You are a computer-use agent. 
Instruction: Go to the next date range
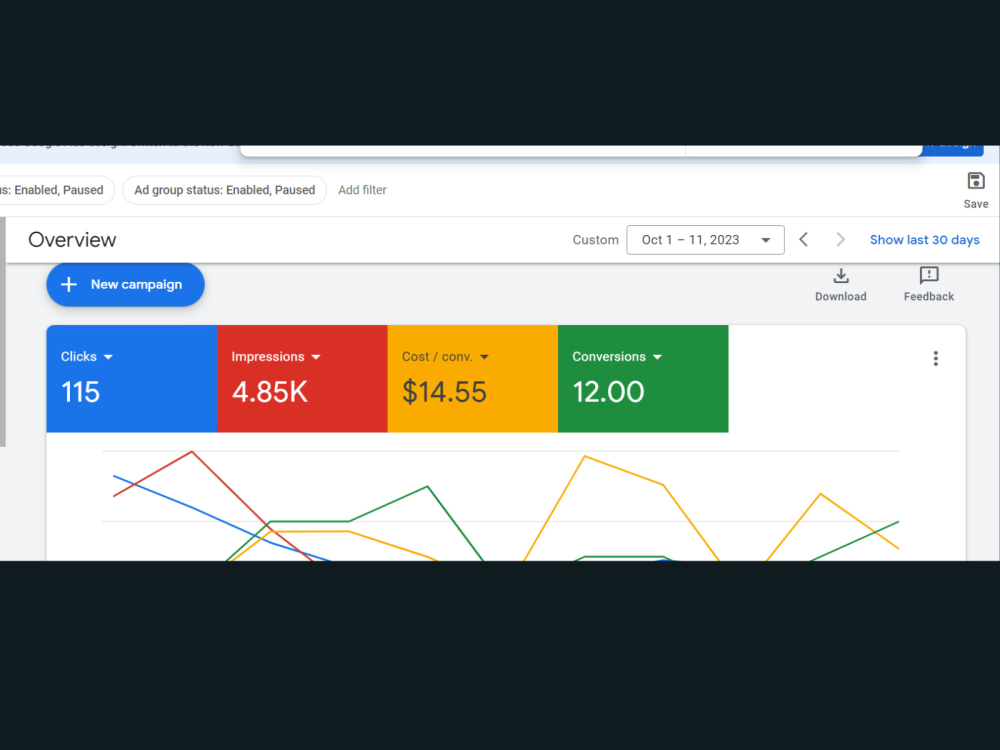[x=840, y=240]
